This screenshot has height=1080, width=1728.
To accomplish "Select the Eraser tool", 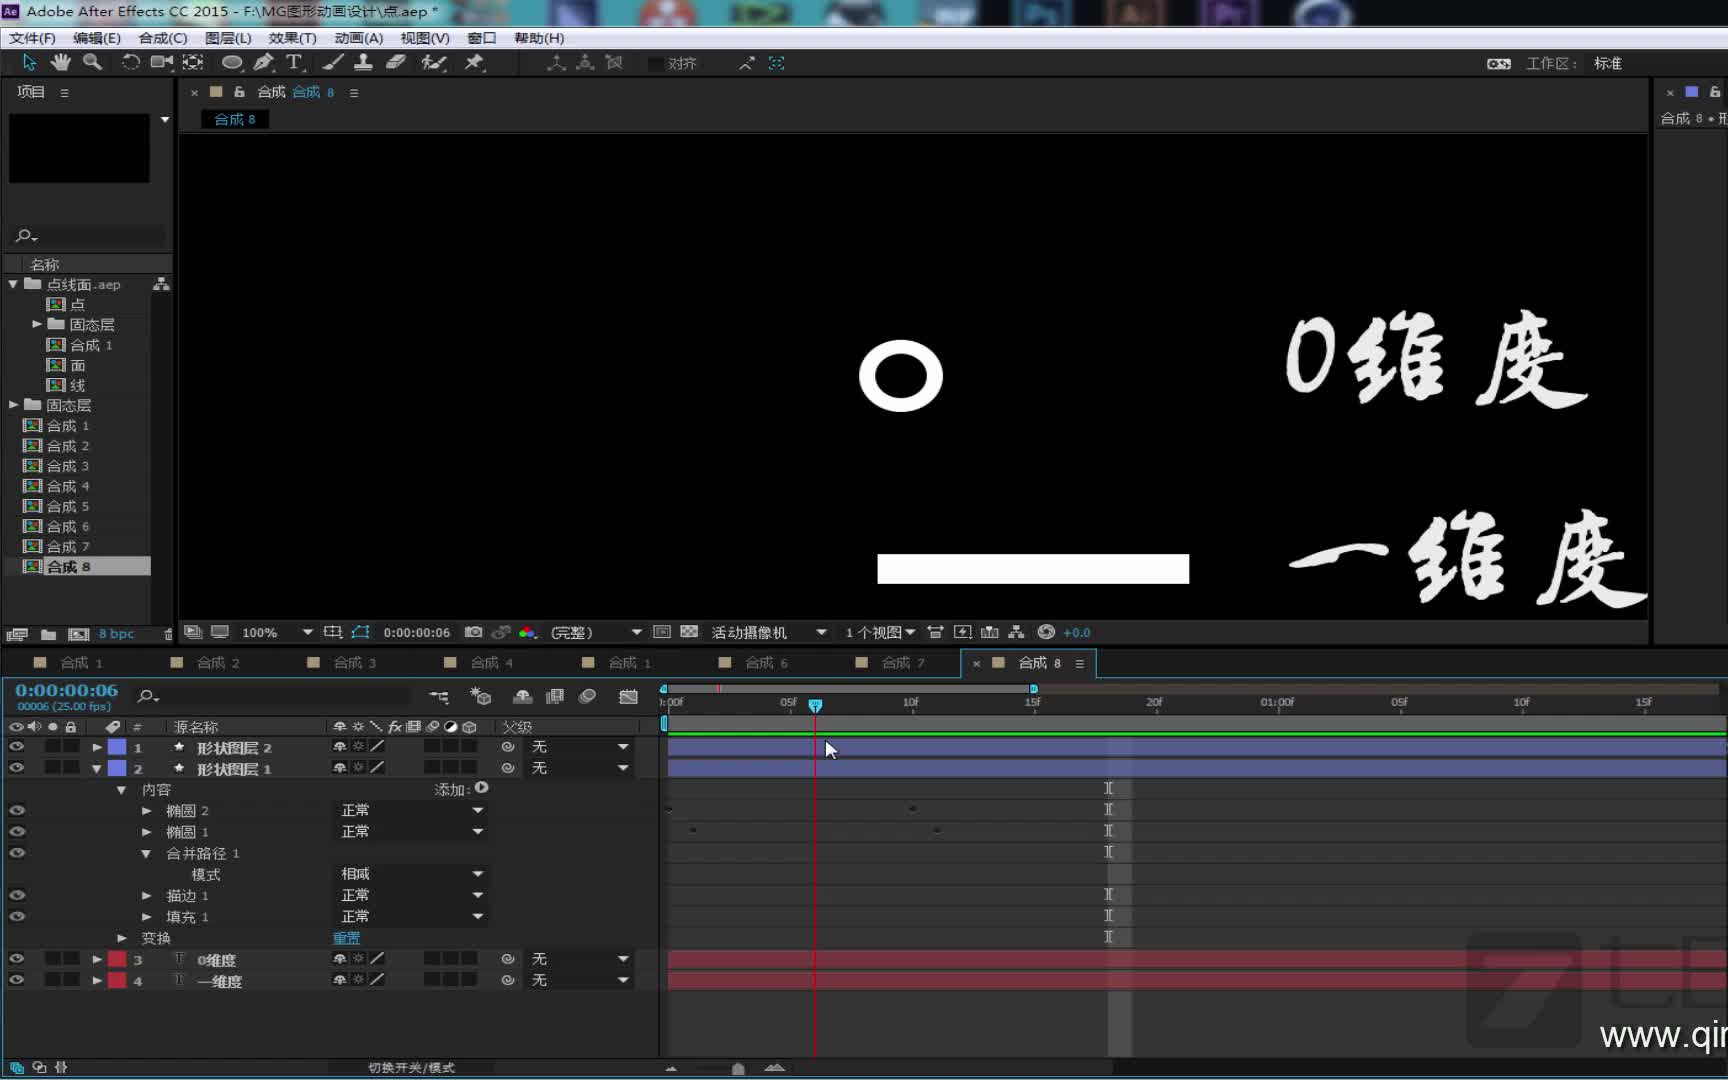I will 396,62.
